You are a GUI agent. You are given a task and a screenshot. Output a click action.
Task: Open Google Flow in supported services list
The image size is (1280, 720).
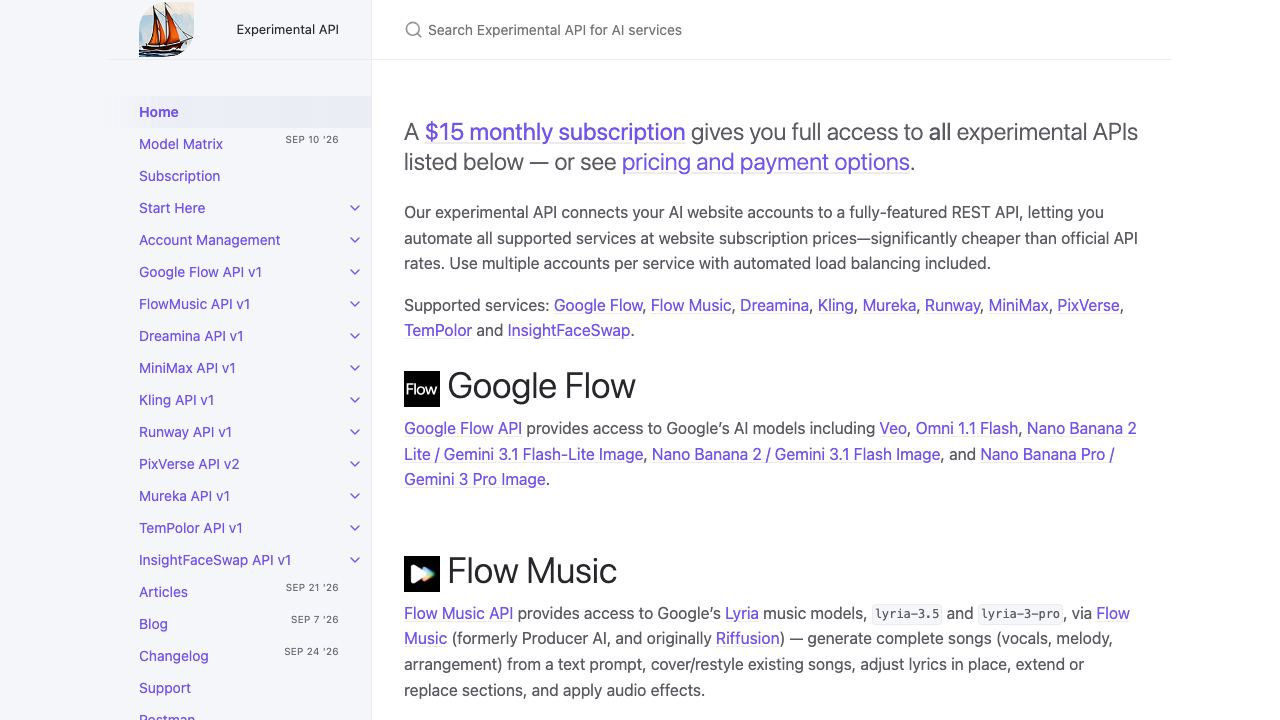point(598,305)
